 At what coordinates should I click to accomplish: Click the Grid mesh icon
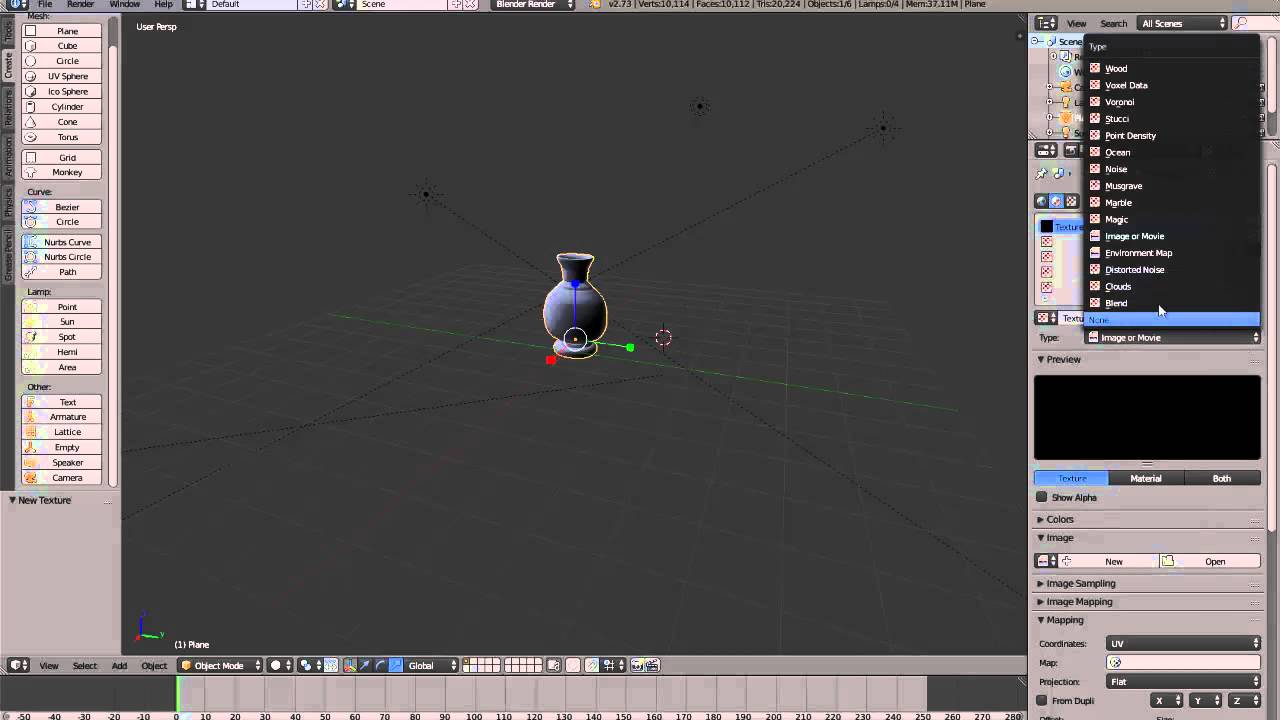coord(31,157)
